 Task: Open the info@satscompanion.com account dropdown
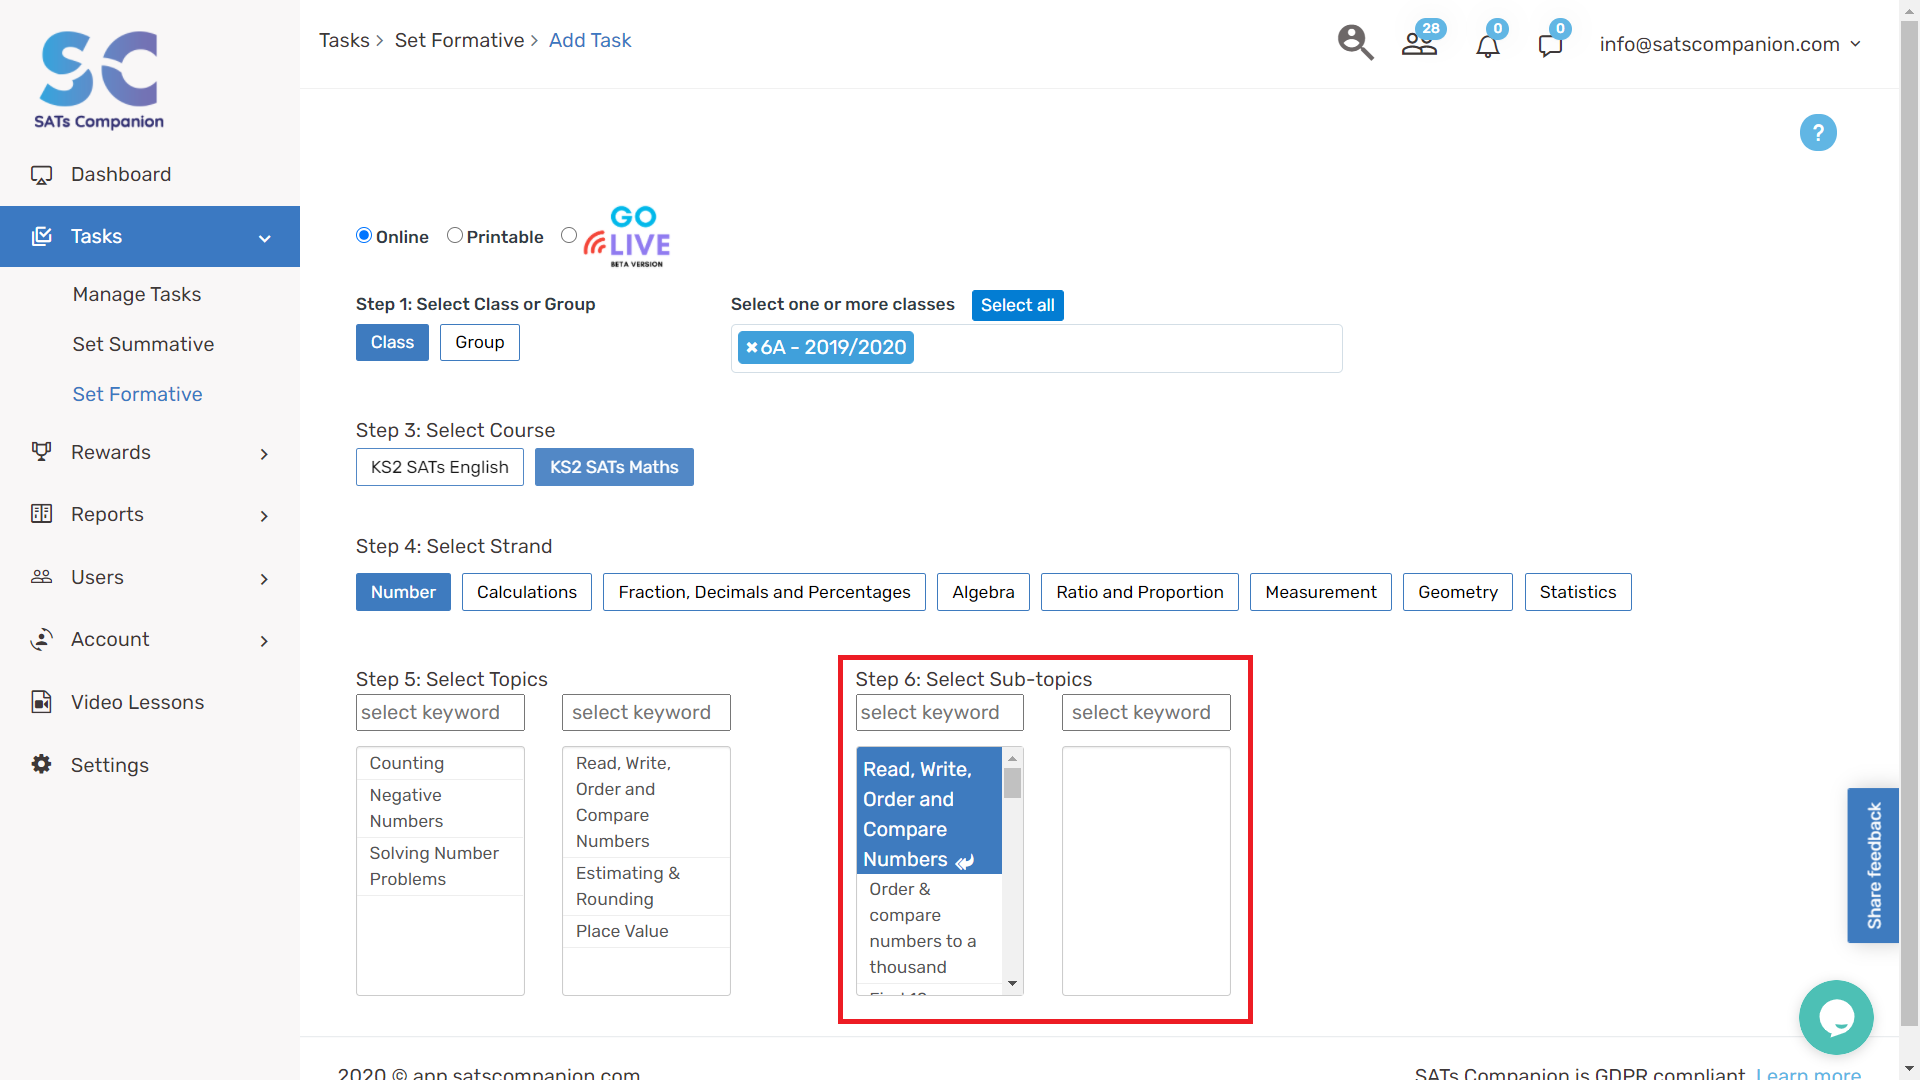coord(1730,44)
